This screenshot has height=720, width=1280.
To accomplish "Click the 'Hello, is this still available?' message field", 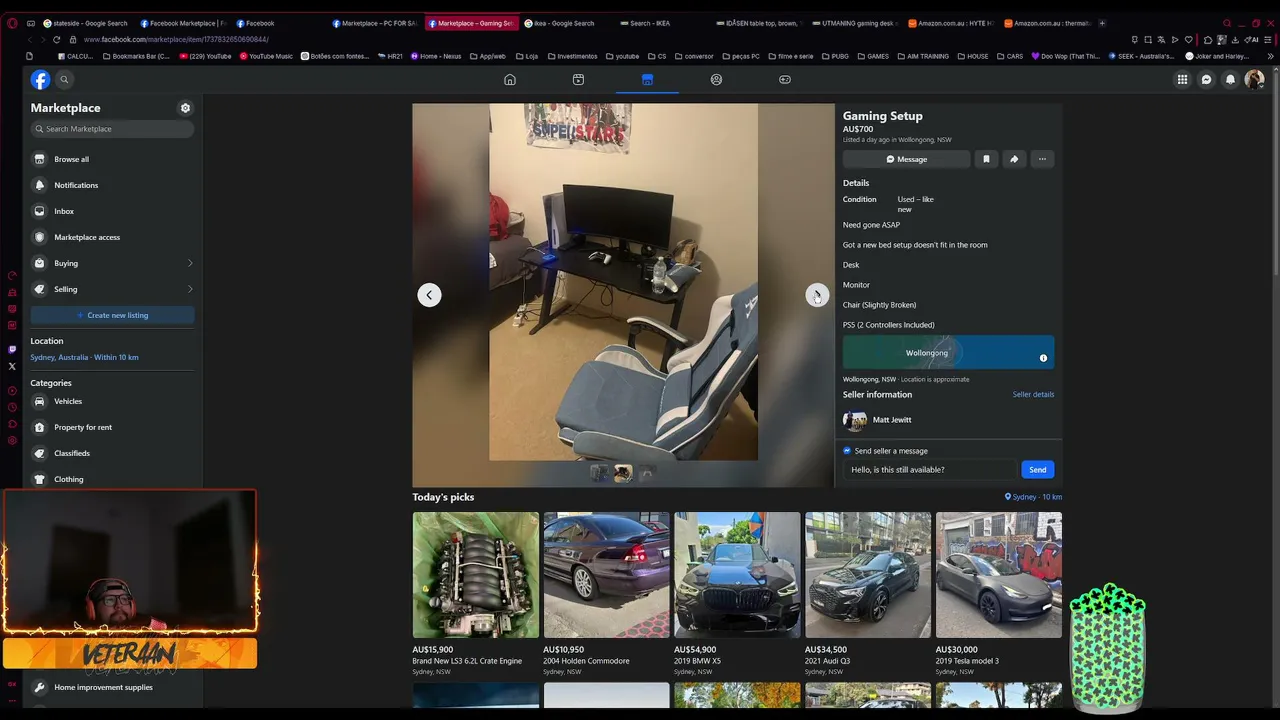I will tap(931, 470).
